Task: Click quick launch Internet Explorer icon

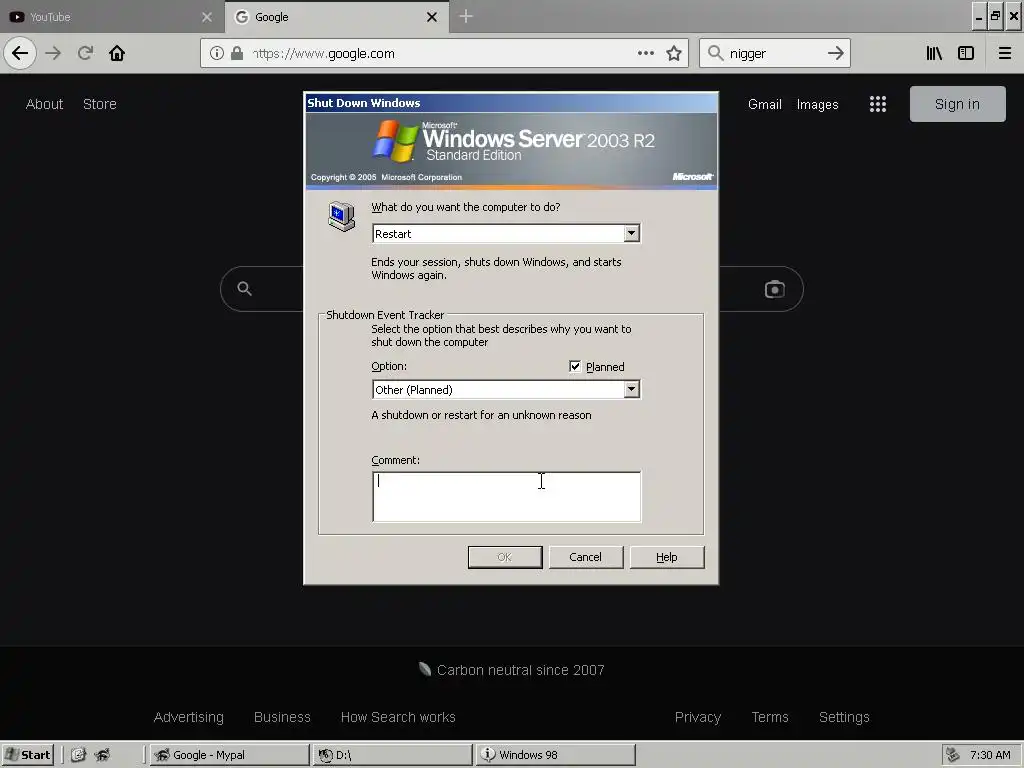Action: click(x=78, y=755)
